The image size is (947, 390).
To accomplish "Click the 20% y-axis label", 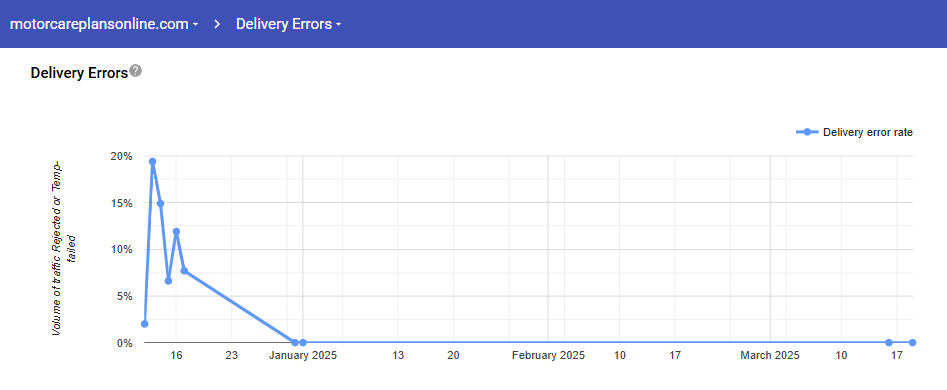I will [121, 156].
